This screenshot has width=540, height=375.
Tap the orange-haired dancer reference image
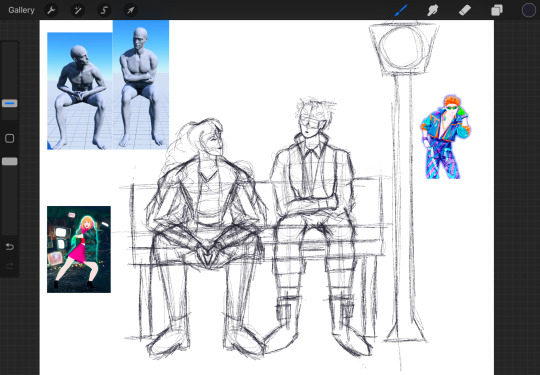point(445,137)
